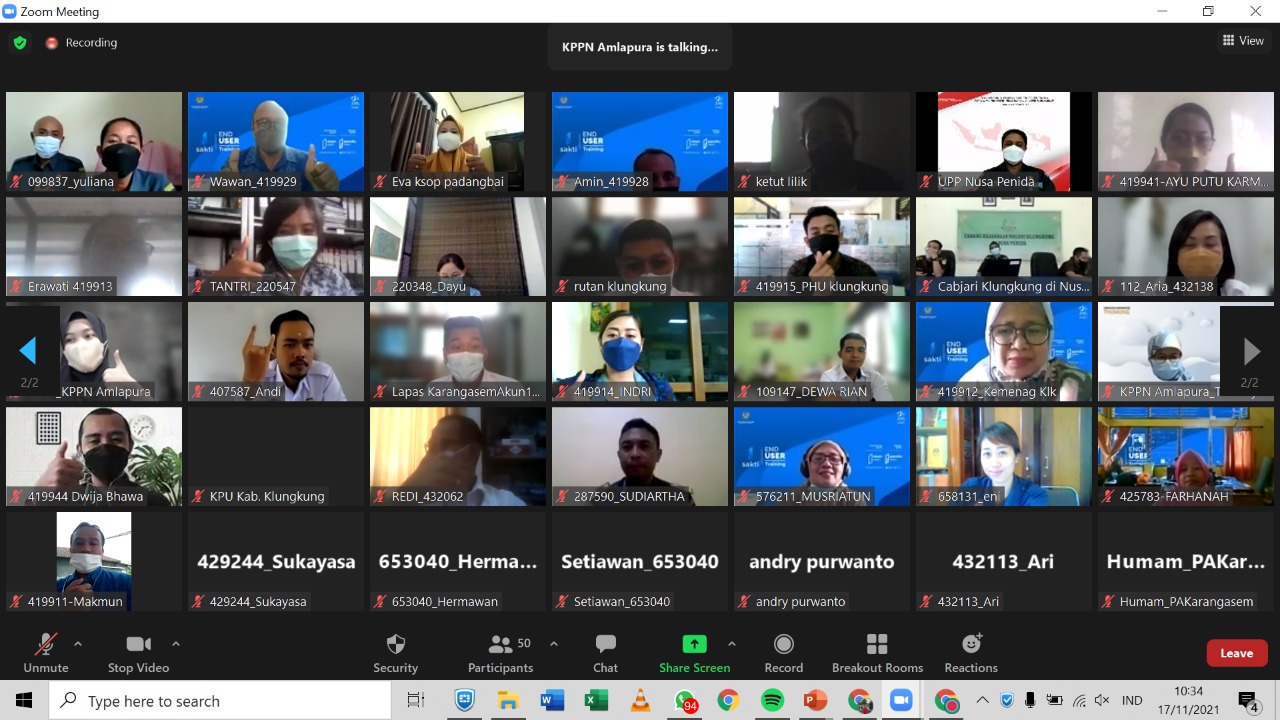The image size is (1280, 720).
Task: Expand share screen options arrow
Action: [732, 644]
